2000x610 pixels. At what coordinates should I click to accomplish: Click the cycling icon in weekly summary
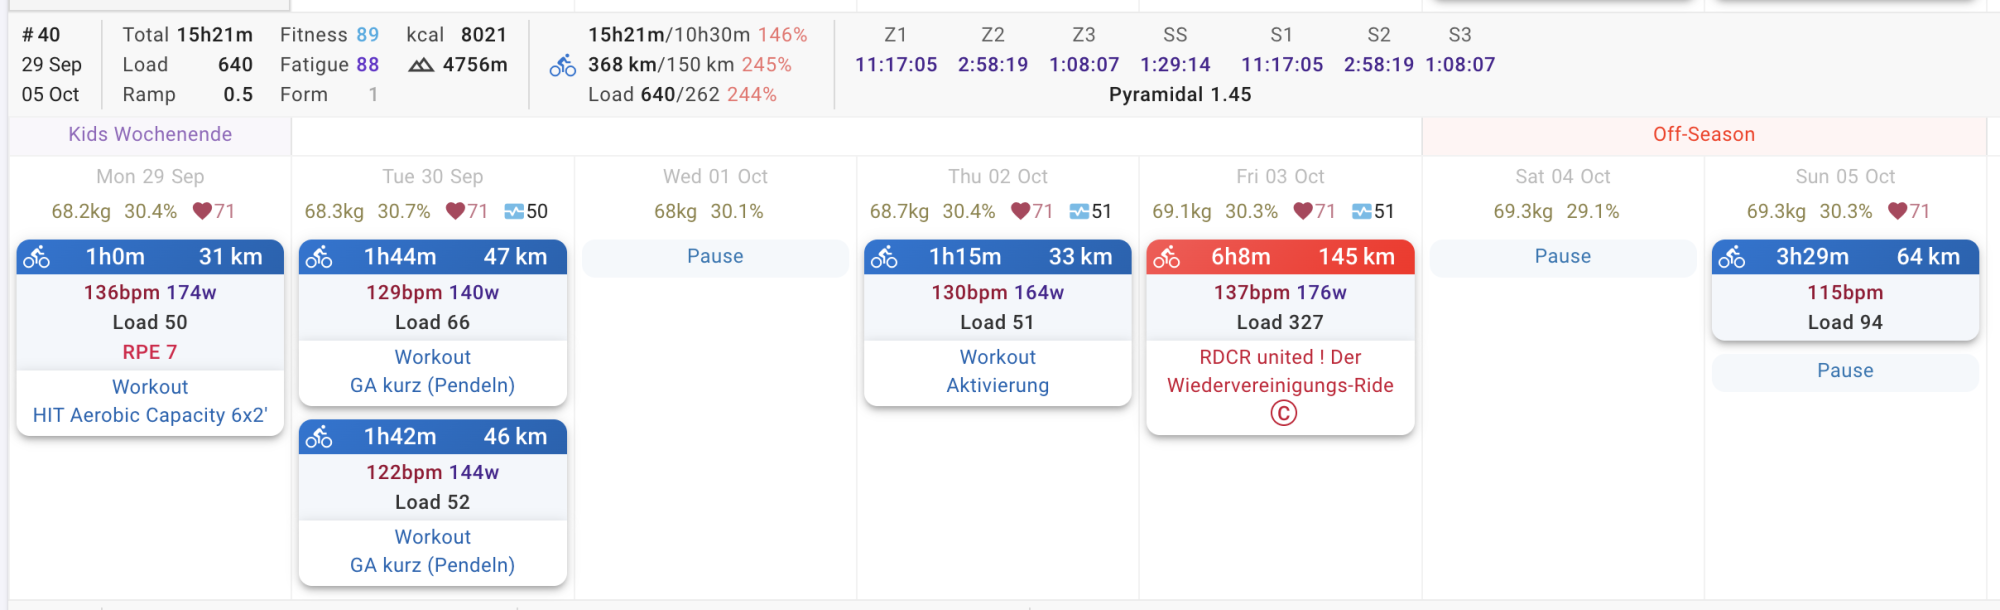click(563, 65)
